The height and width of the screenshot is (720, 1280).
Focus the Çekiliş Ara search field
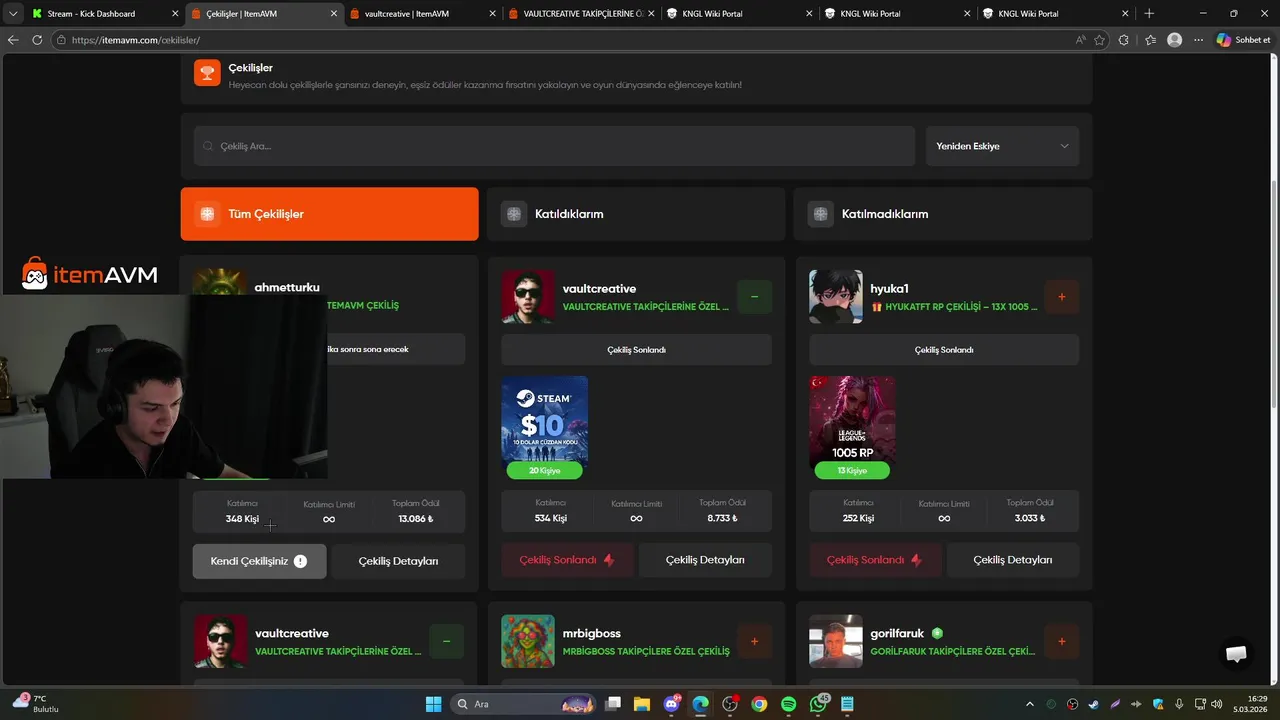point(554,146)
